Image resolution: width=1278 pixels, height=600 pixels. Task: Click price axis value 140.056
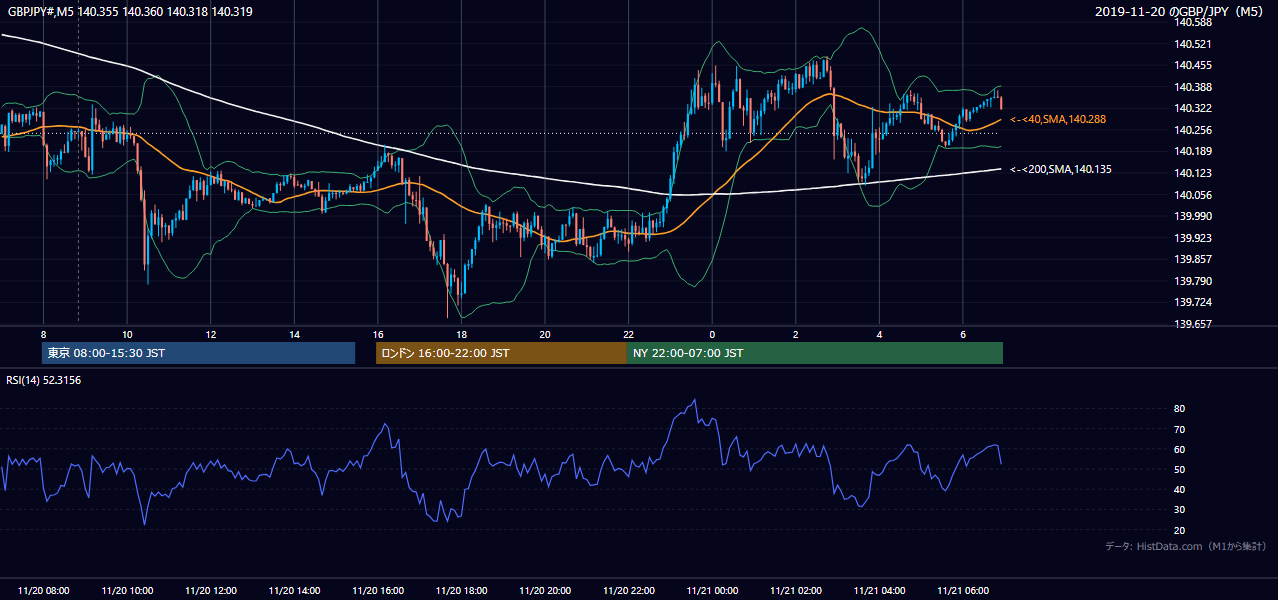(1194, 195)
